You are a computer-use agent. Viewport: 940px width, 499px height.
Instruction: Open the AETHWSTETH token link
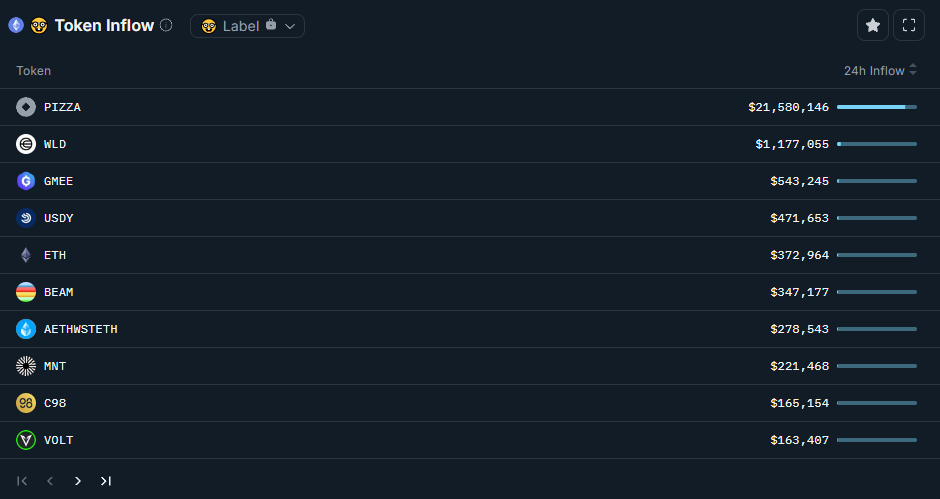[80, 329]
